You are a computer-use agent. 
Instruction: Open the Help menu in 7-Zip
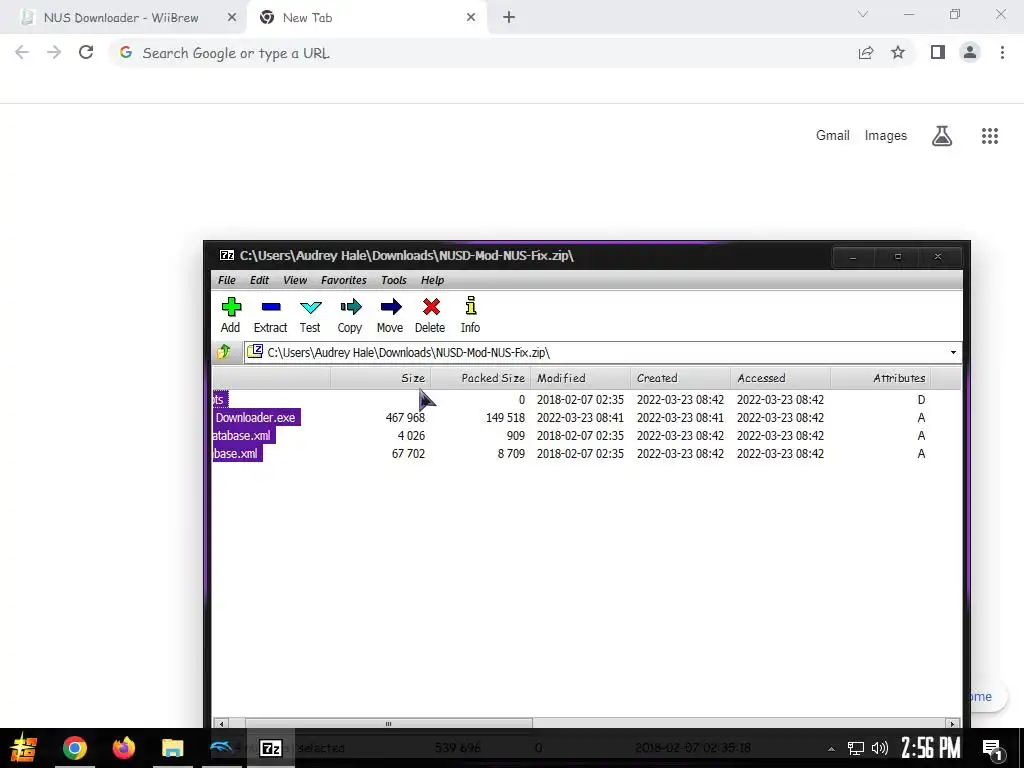[x=432, y=280]
